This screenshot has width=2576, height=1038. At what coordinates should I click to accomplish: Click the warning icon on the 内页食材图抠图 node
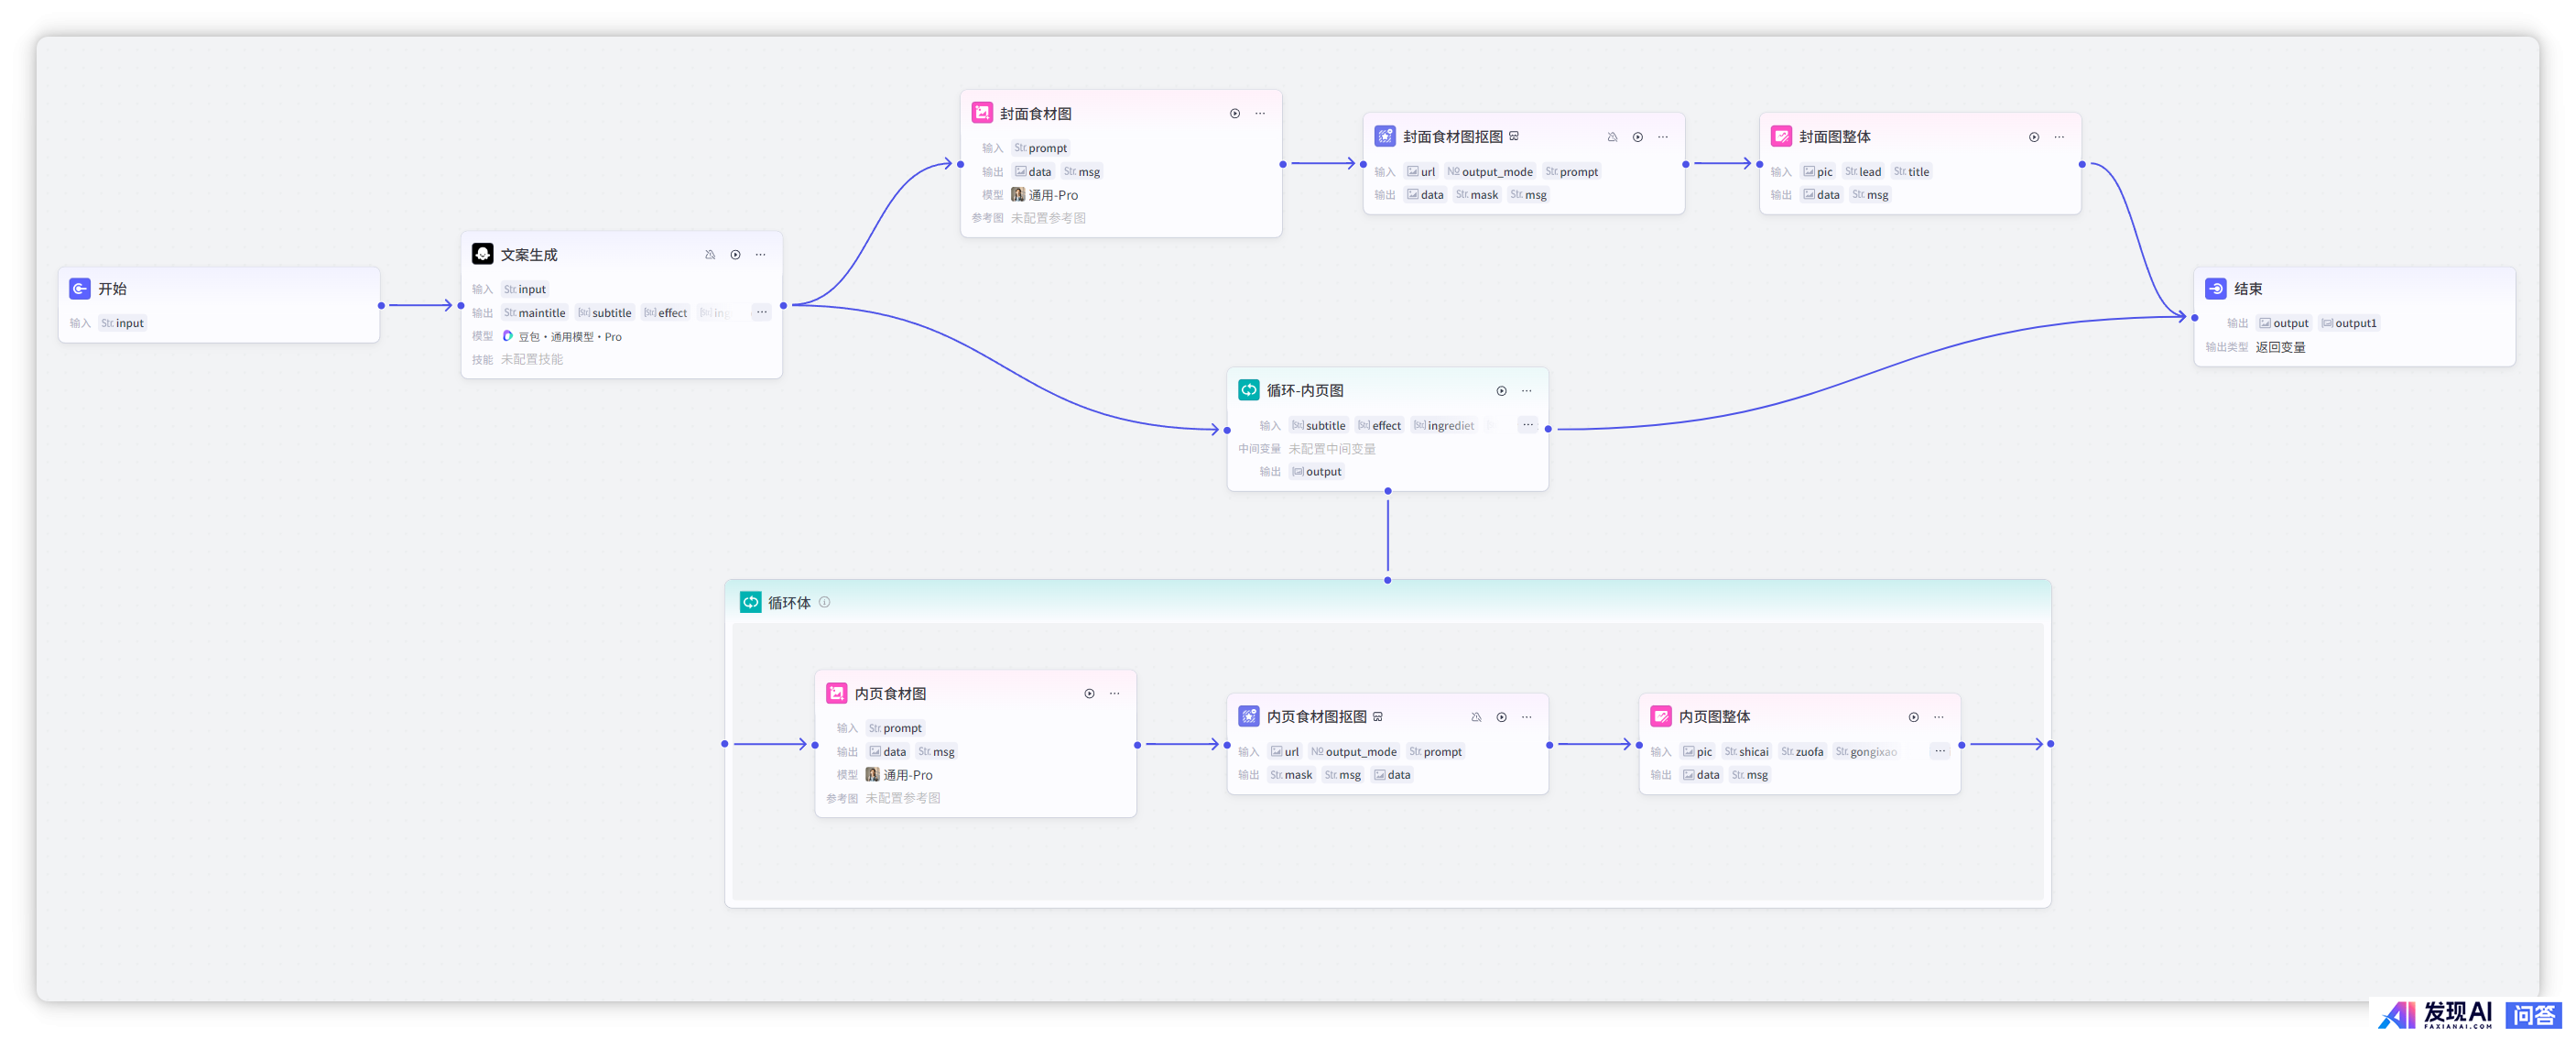(x=1476, y=717)
